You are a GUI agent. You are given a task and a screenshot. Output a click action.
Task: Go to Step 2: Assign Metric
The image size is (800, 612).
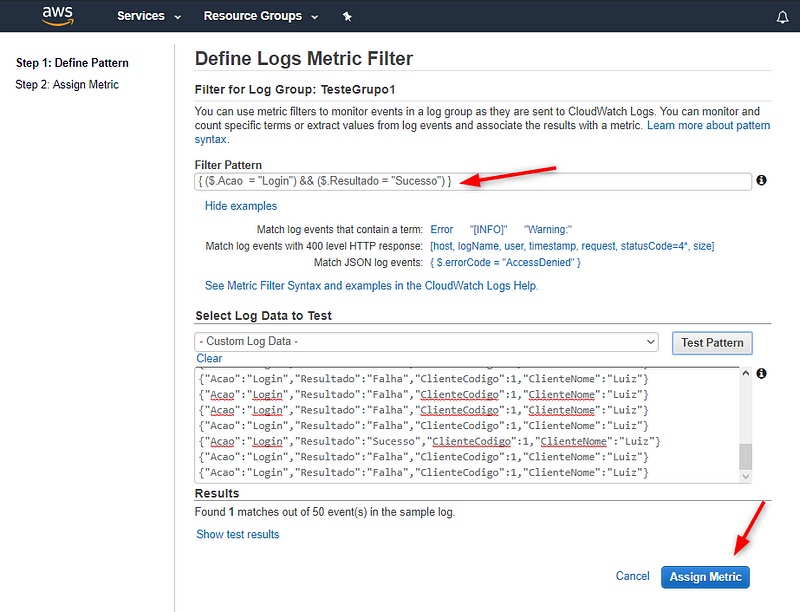(67, 85)
